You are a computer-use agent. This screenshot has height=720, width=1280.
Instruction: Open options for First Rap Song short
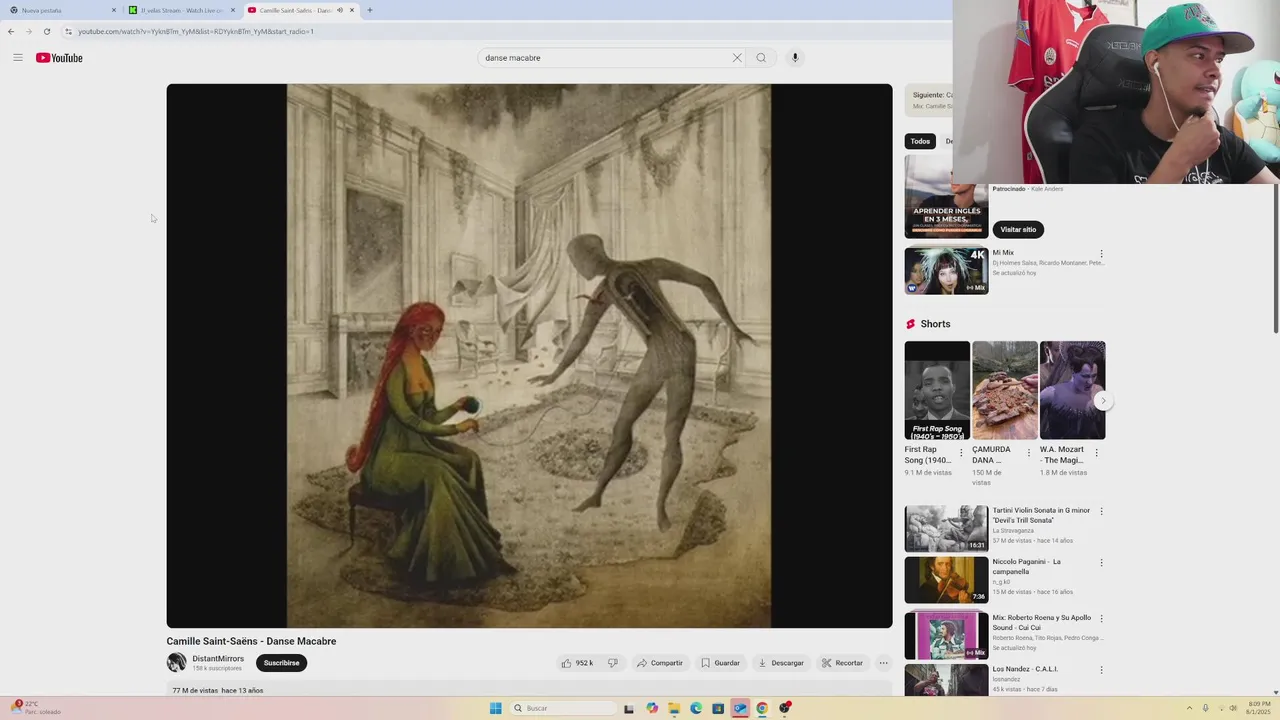(x=961, y=452)
